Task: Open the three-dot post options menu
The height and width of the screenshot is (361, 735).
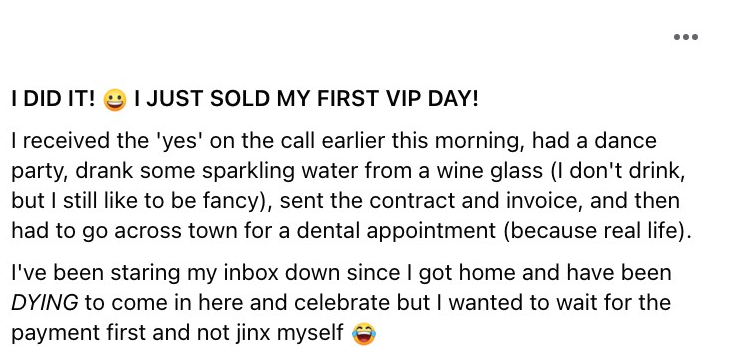Action: tap(686, 37)
